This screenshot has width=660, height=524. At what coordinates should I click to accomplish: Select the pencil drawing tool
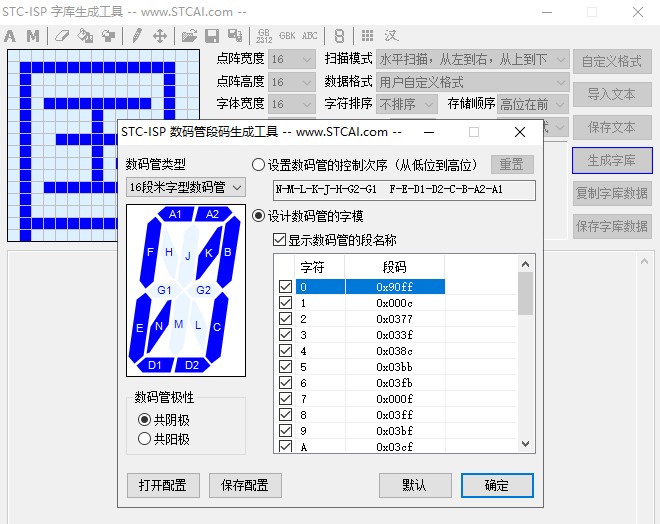137,36
